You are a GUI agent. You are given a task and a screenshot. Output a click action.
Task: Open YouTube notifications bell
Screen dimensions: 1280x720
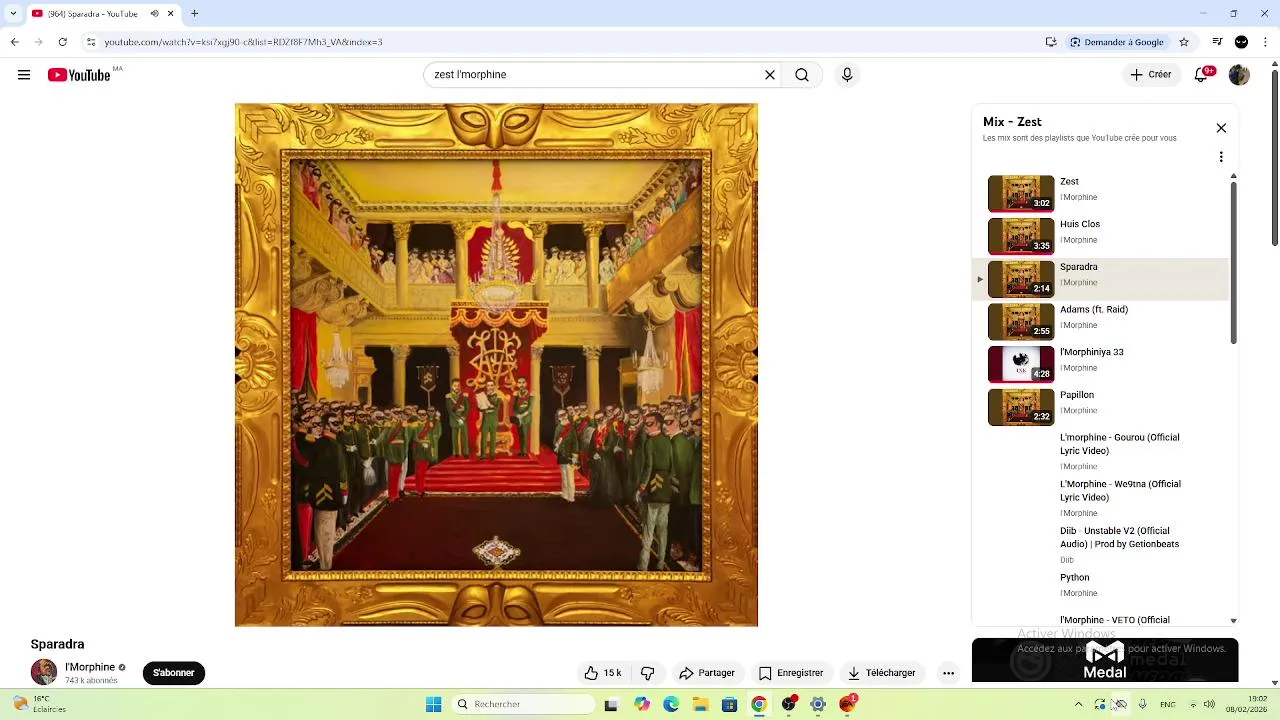click(1202, 75)
